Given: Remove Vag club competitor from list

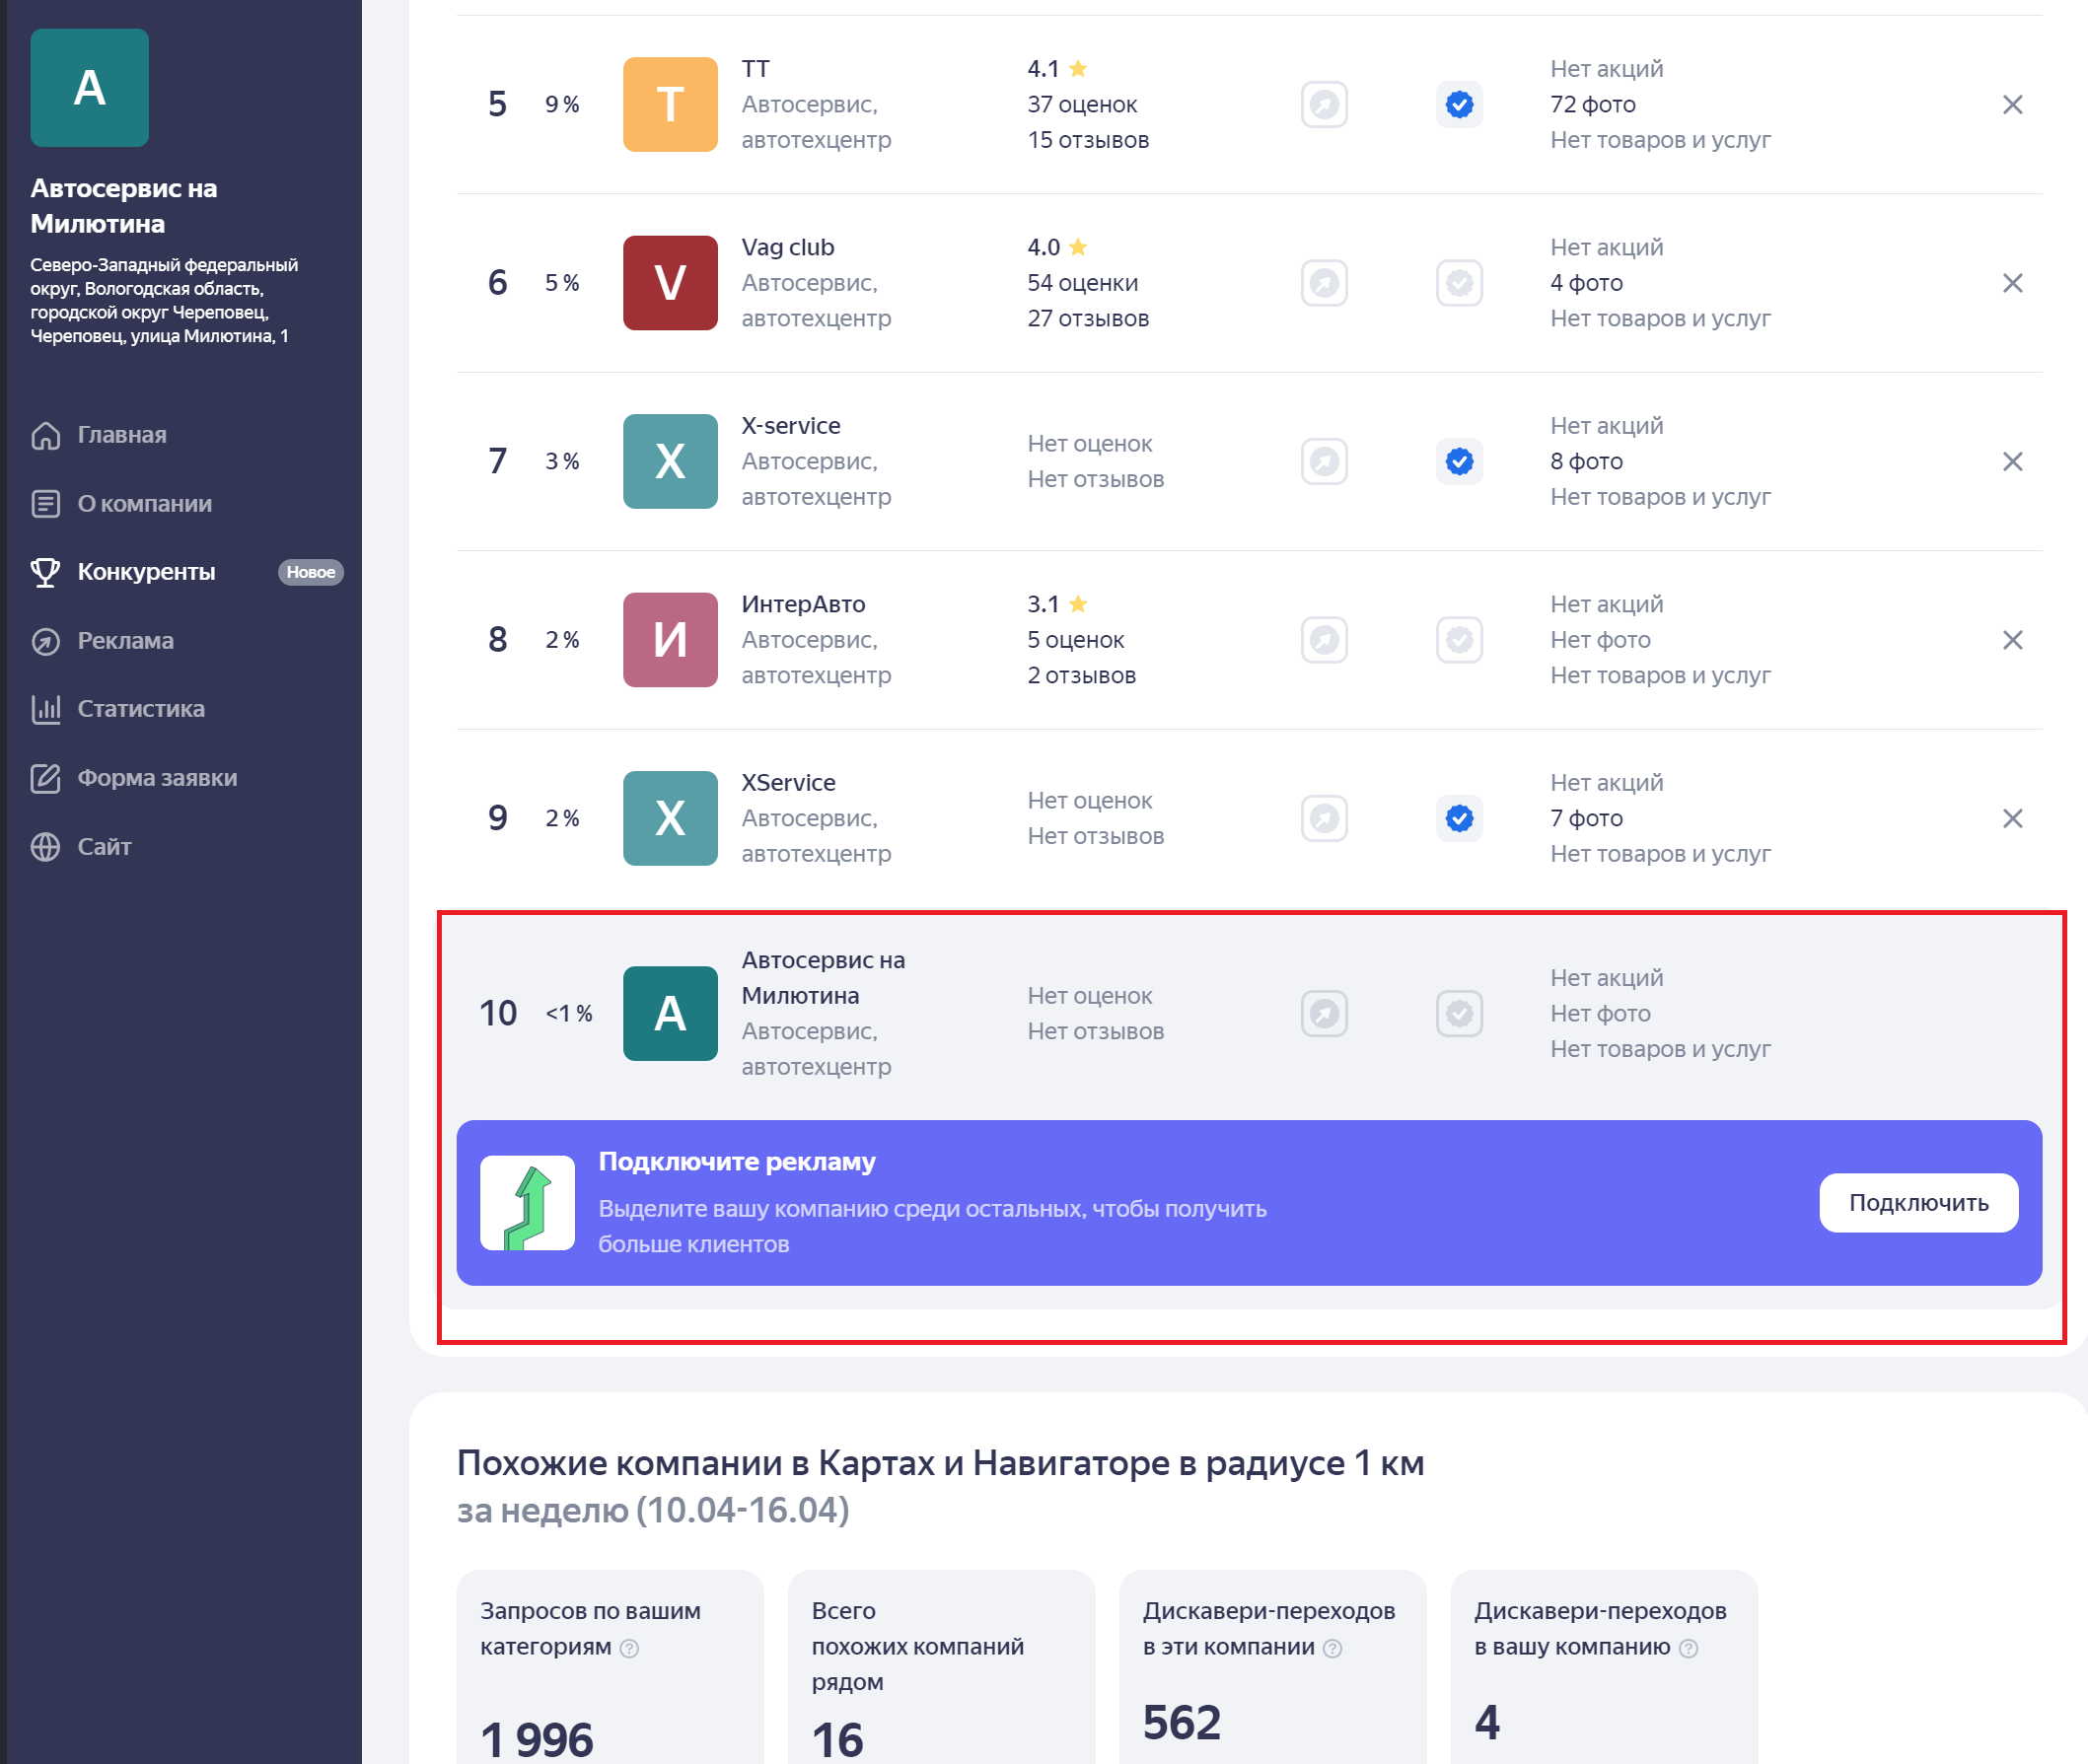Looking at the screenshot, I should 2012,283.
